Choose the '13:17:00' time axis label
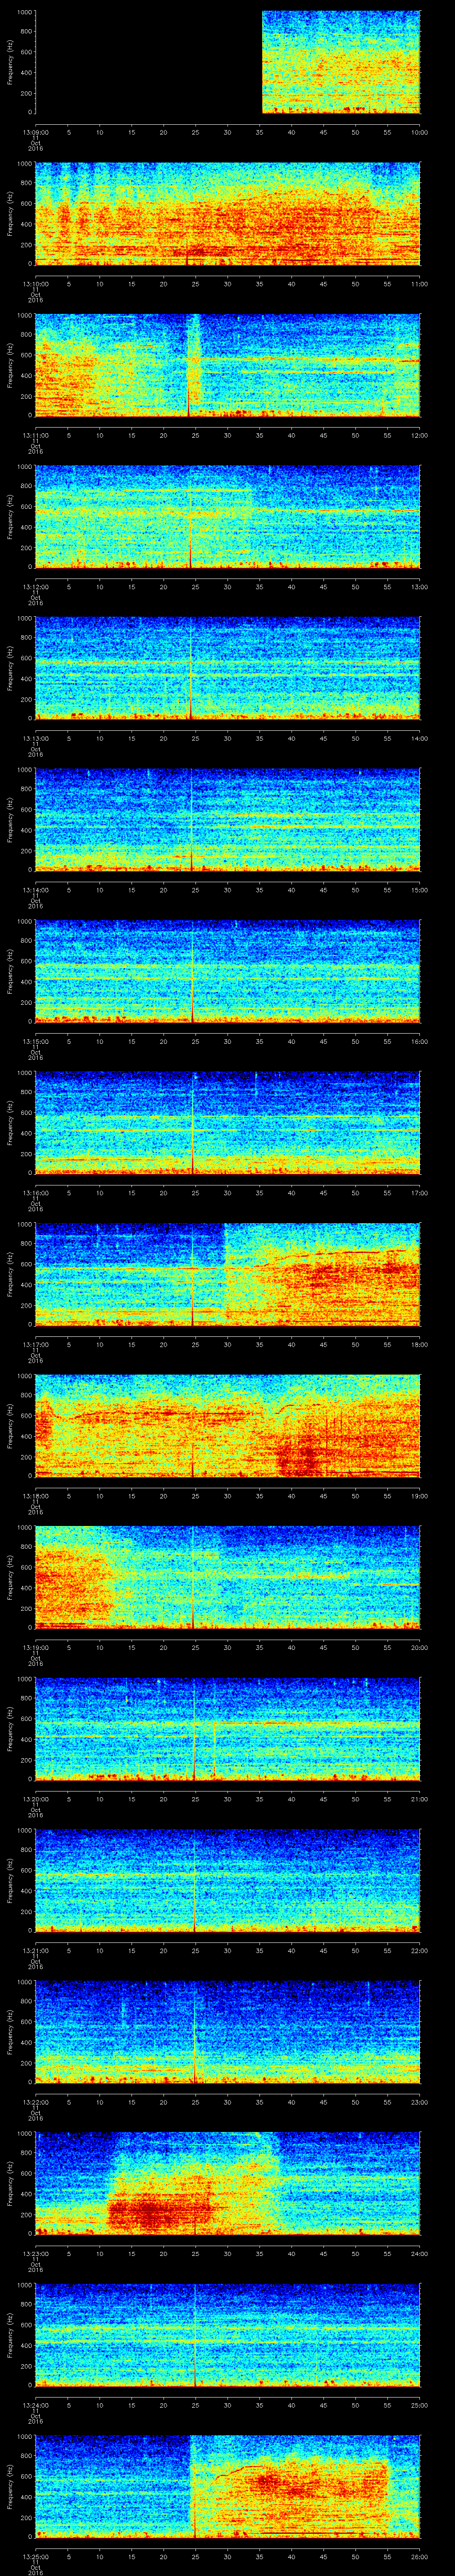455x2576 pixels. click(x=35, y=1344)
